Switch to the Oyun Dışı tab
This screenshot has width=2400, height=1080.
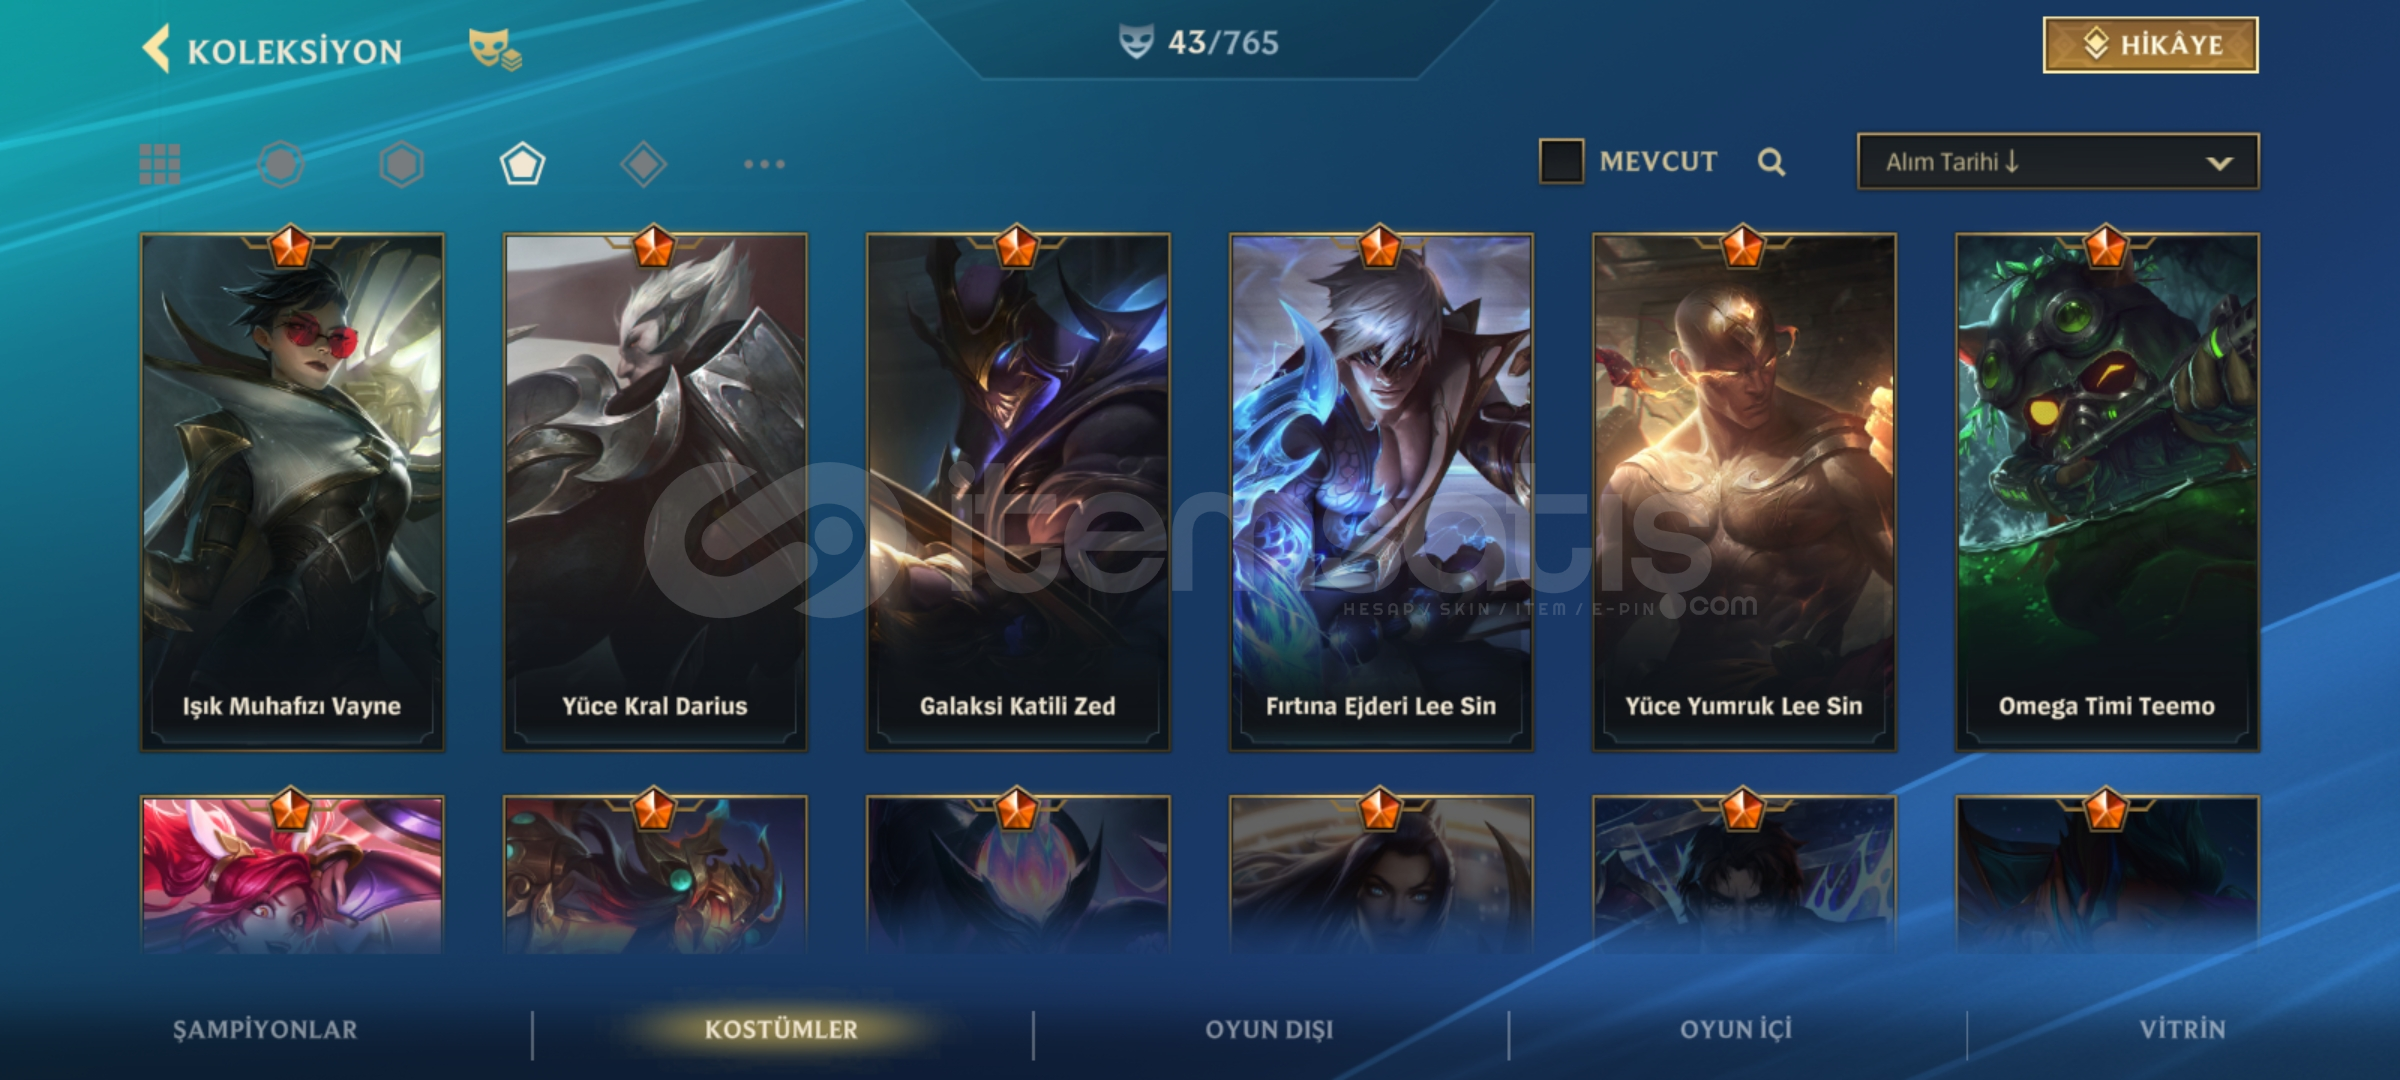tap(1269, 1030)
